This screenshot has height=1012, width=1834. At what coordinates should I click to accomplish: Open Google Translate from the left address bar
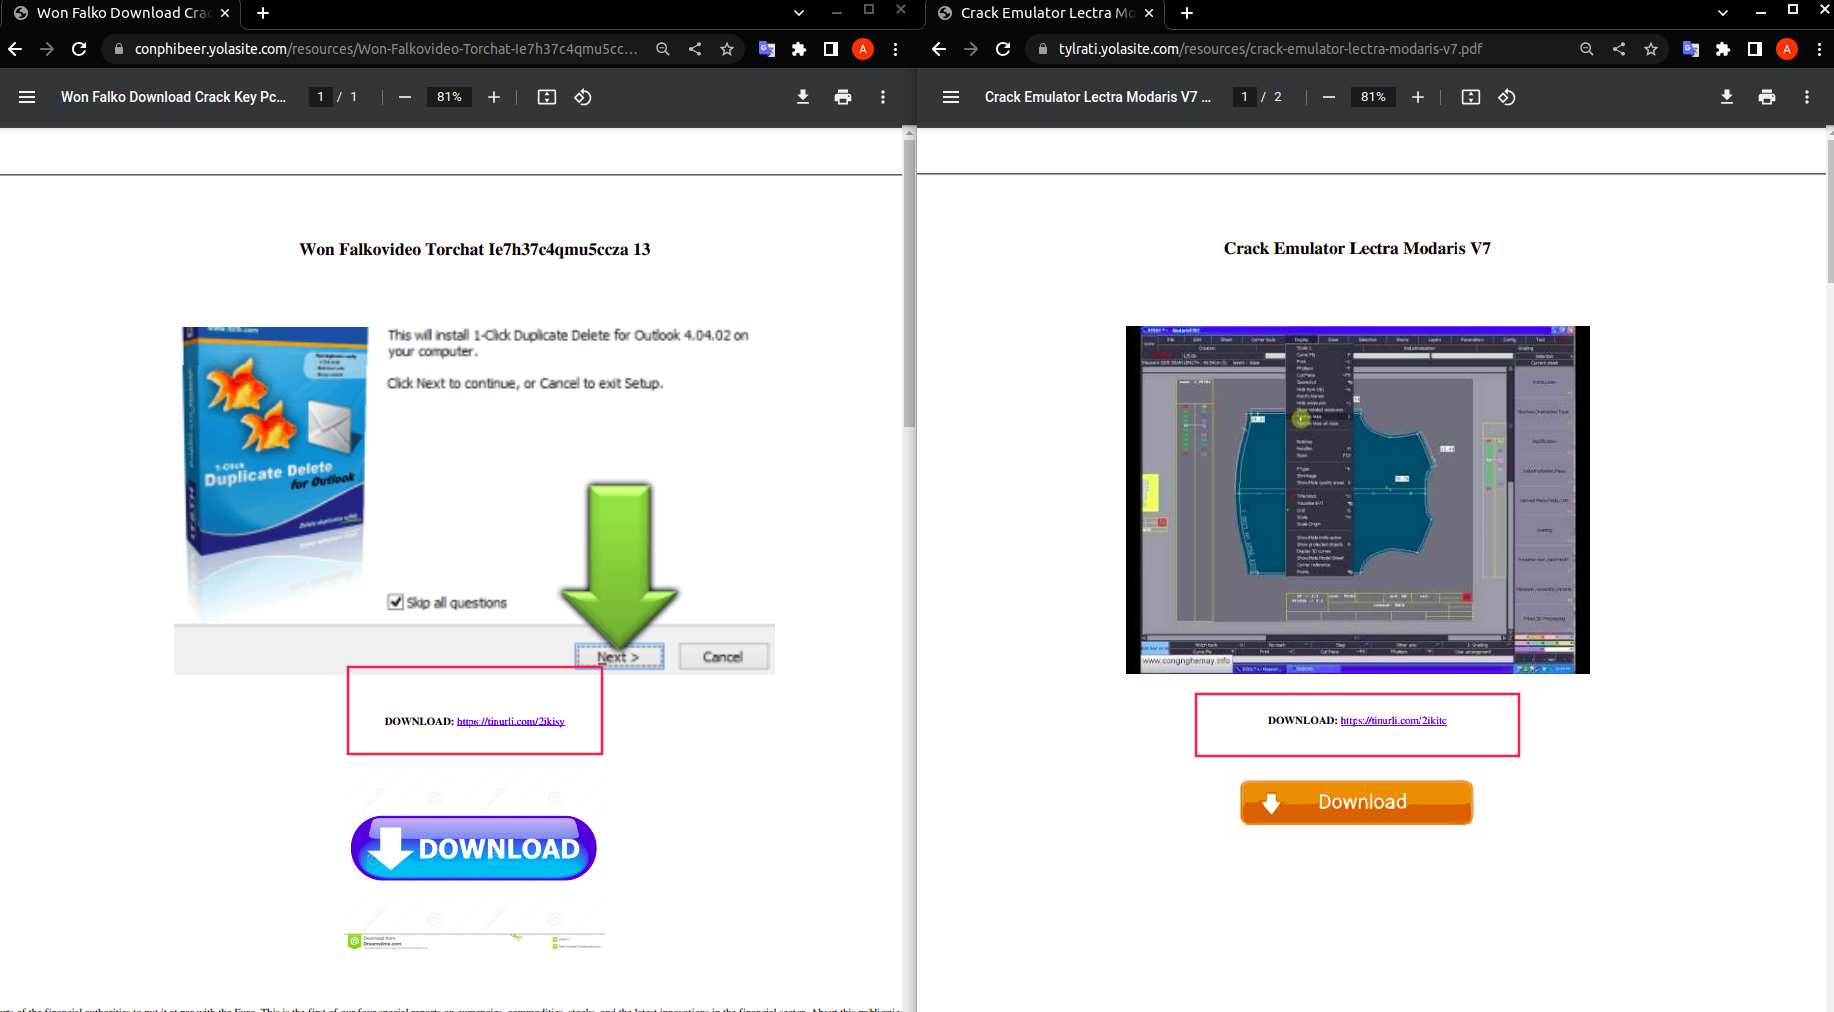tap(767, 49)
